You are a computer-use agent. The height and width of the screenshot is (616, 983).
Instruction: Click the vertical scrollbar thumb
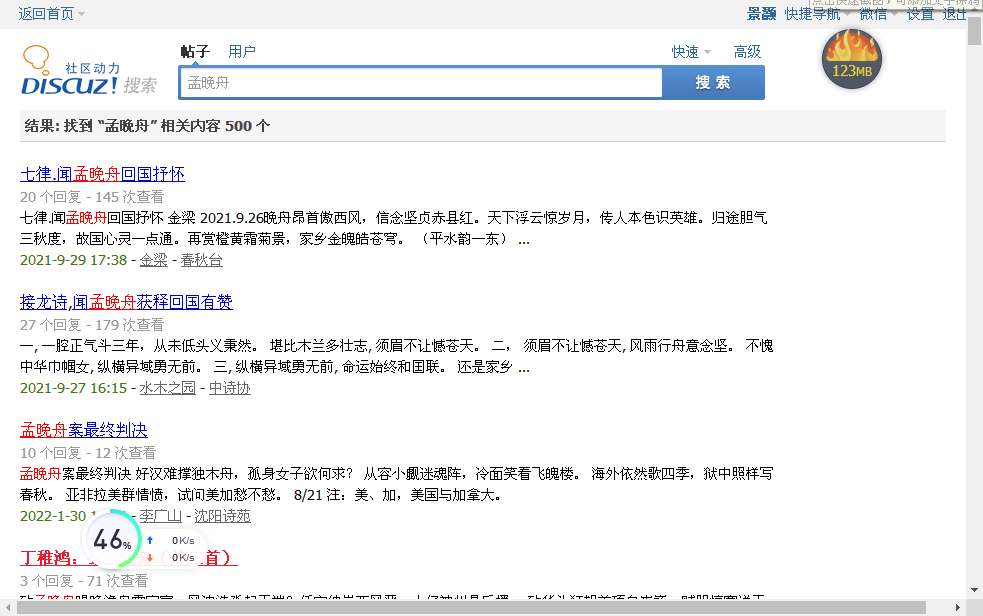click(974, 32)
